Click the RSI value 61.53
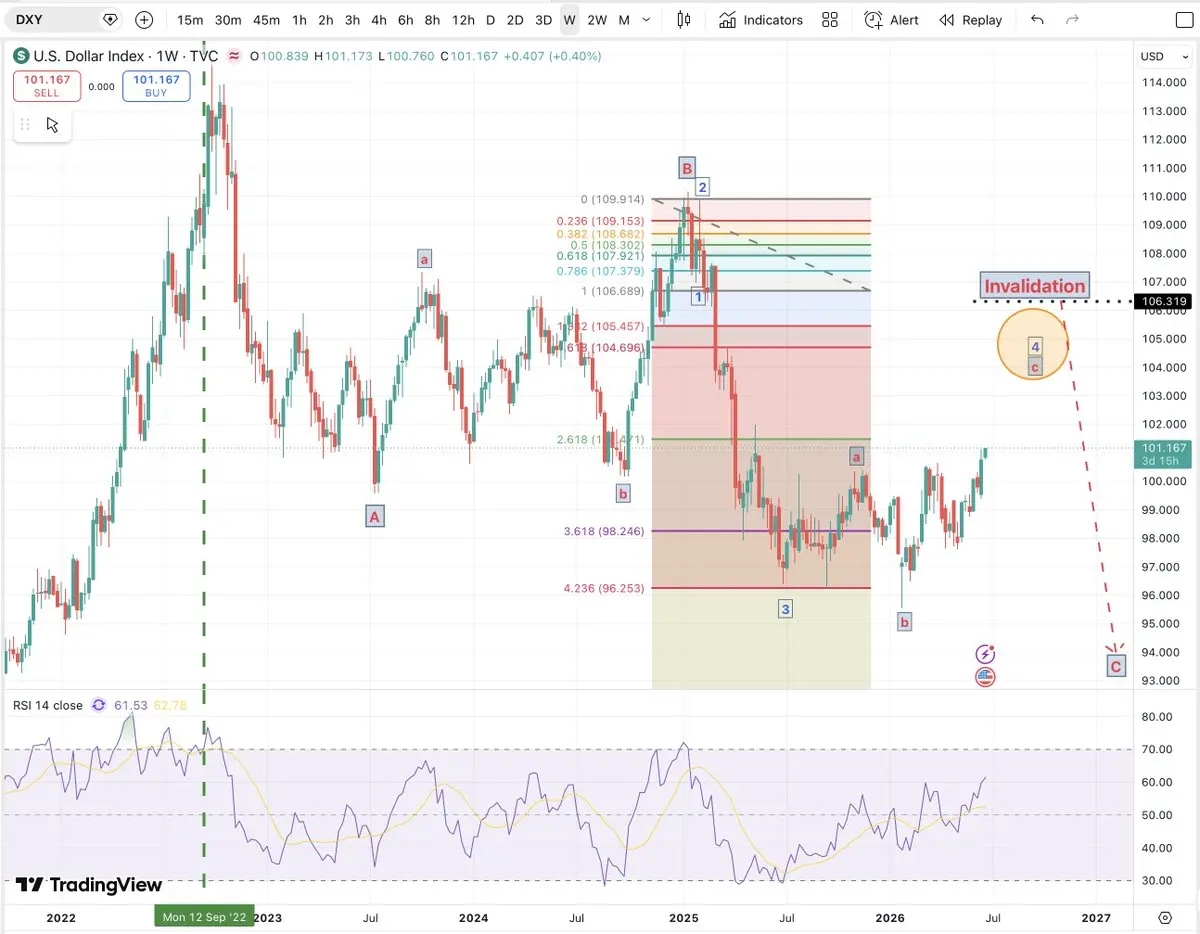This screenshot has width=1200, height=934. [130, 705]
